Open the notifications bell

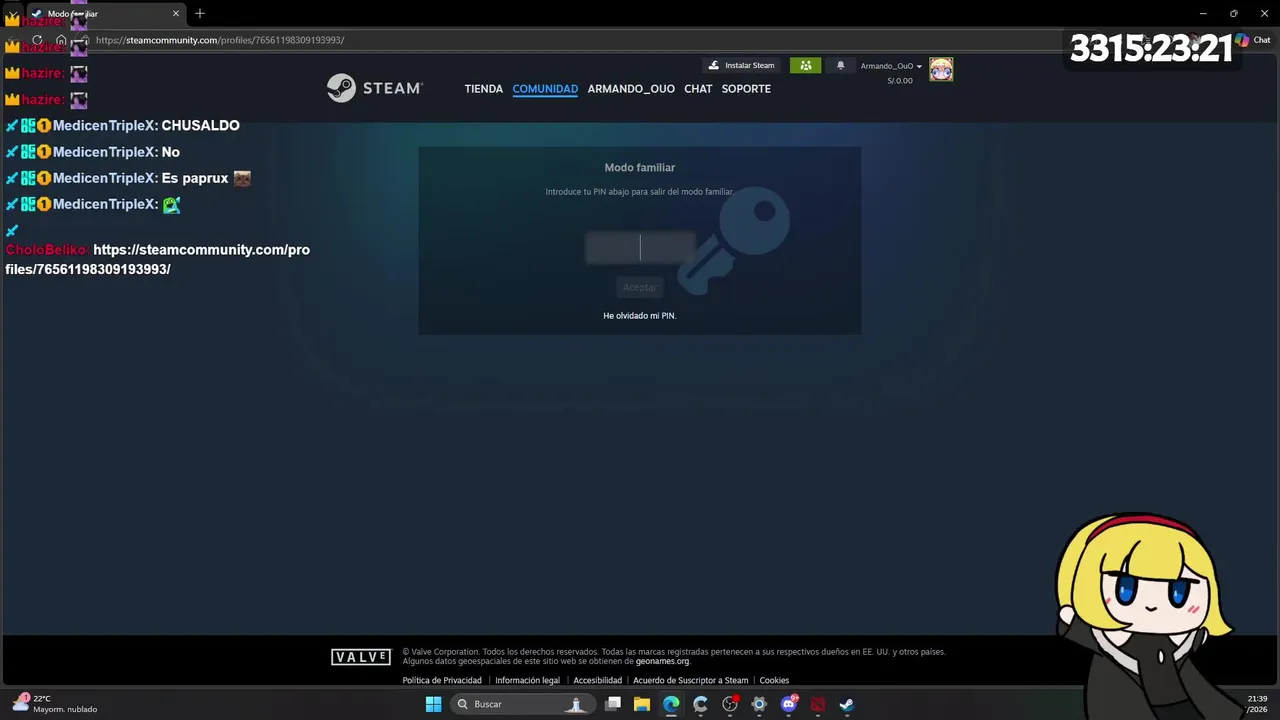[x=840, y=65]
